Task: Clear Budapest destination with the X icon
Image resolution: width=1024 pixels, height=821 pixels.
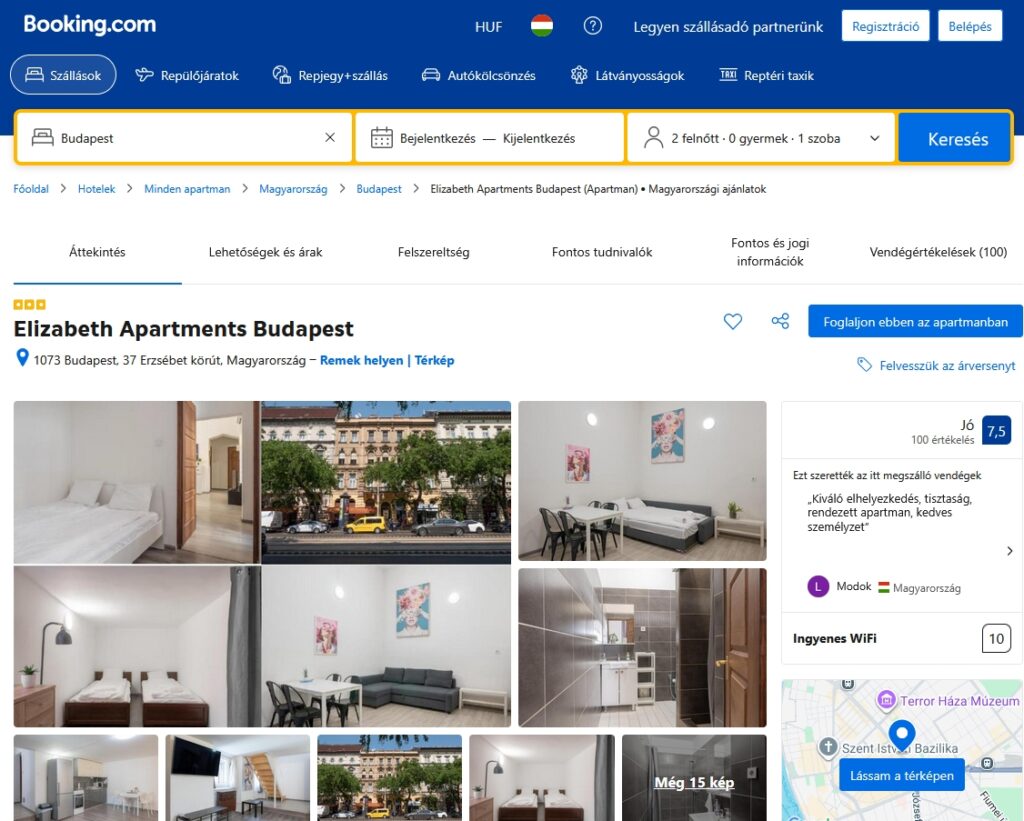Action: [x=330, y=138]
